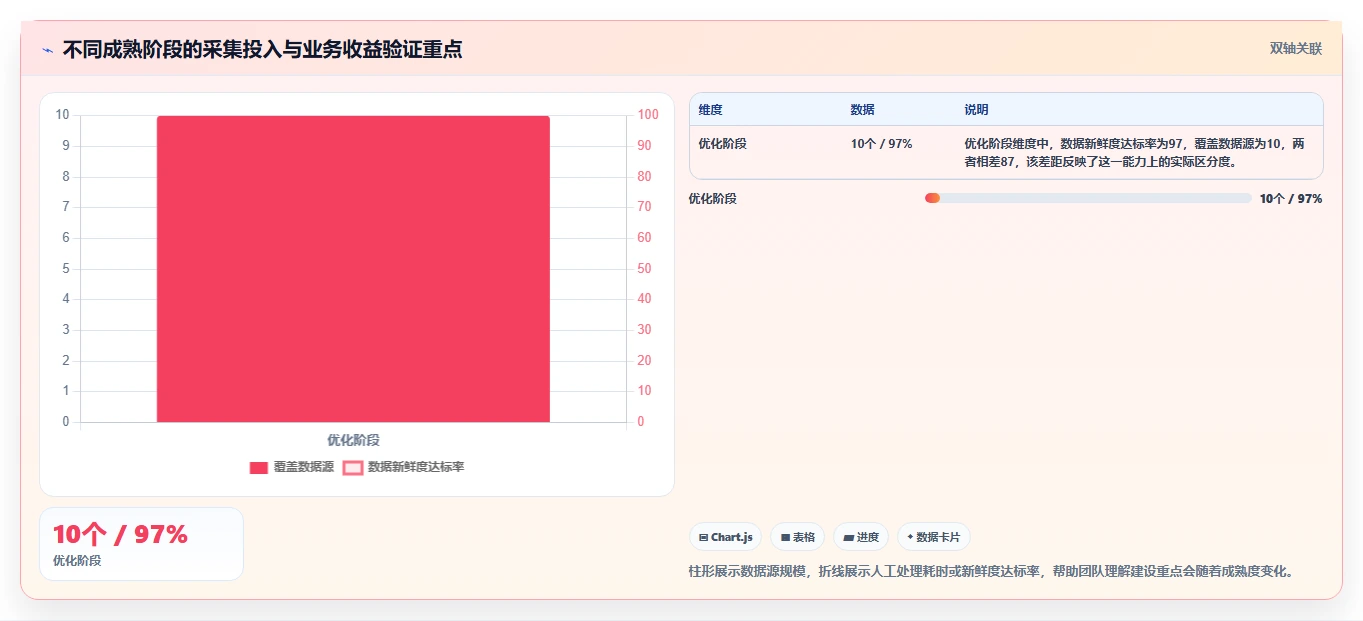Click the 表格 tag chip

[797, 537]
